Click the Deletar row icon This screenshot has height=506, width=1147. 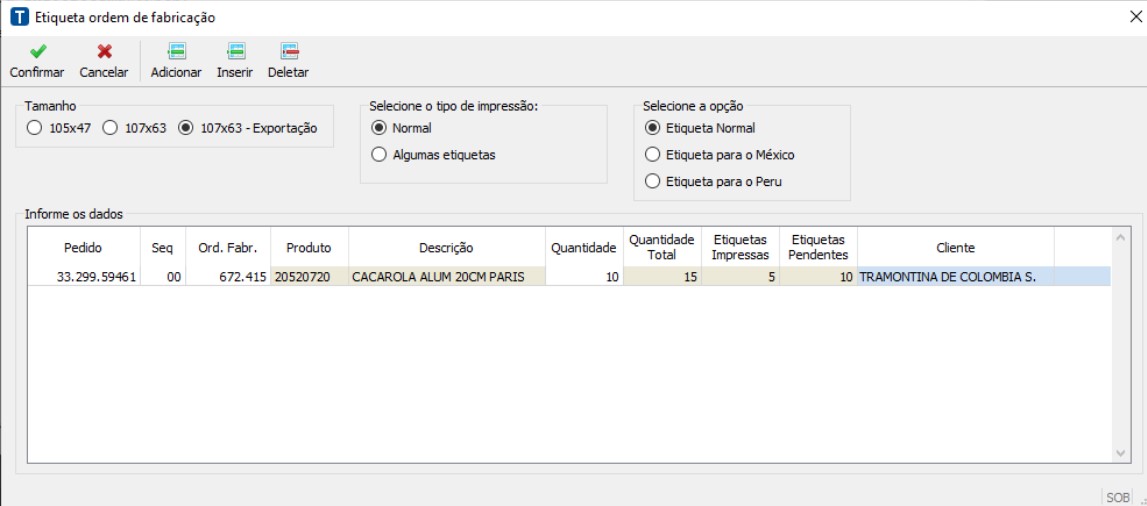288,52
